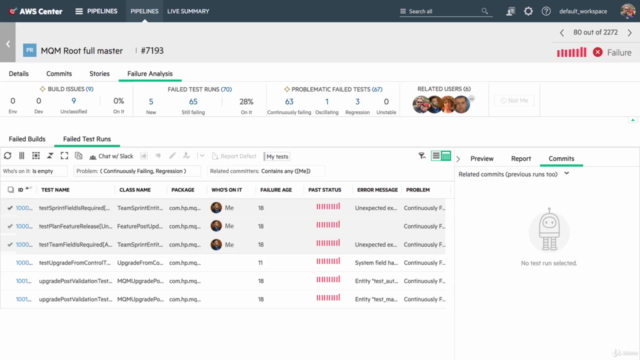
Task: Click the default_workspace label
Action: tap(583, 11)
